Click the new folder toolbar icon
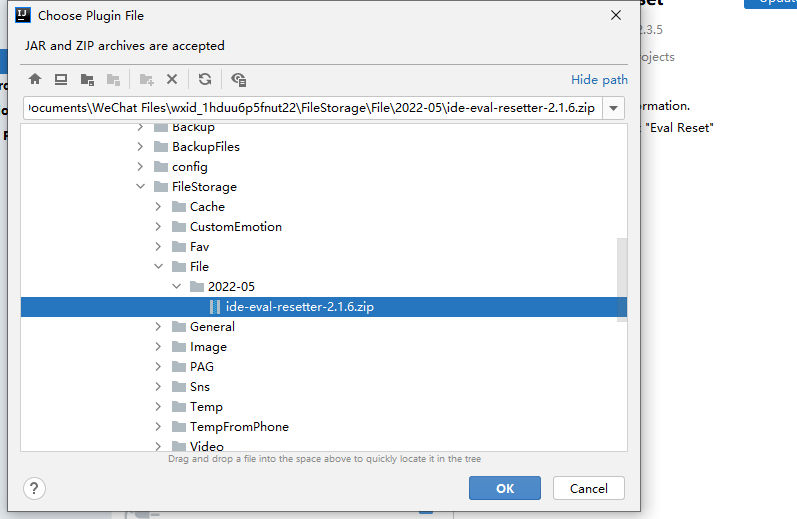 pos(146,79)
